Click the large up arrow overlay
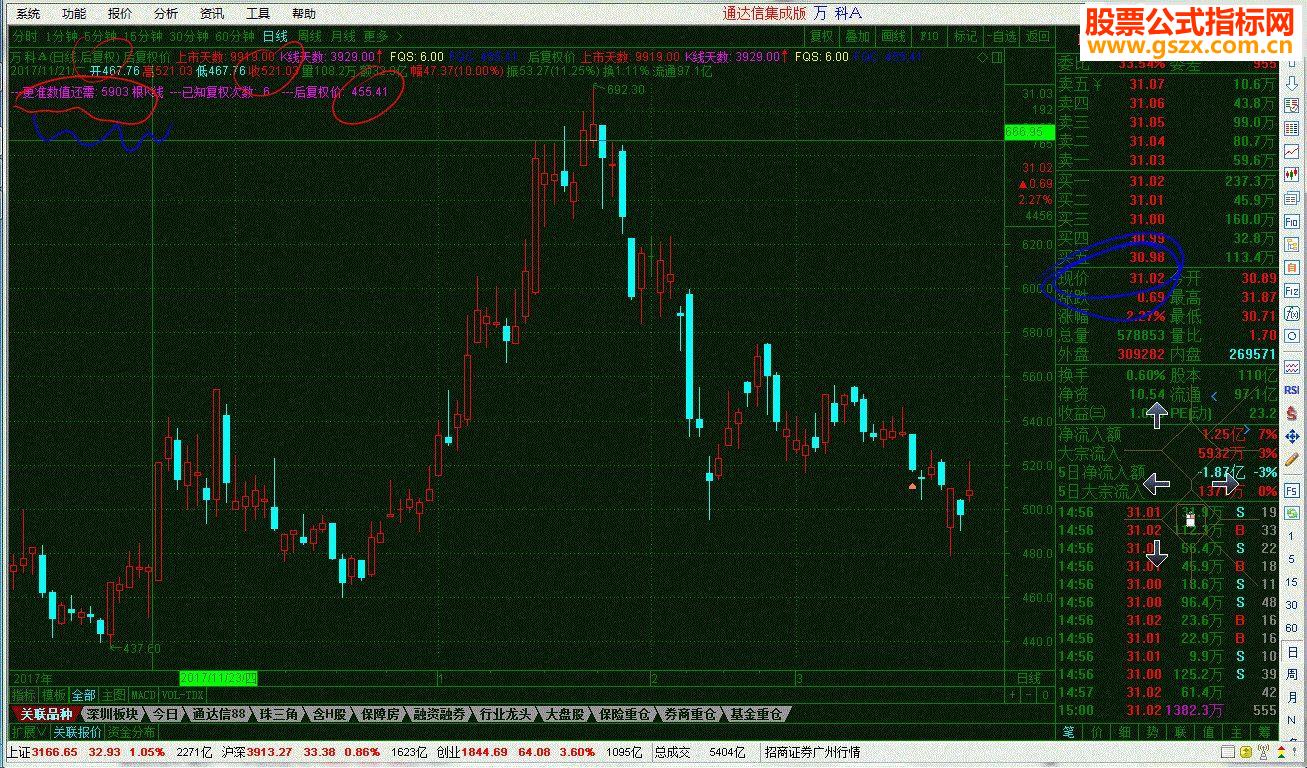Screen dimensions: 1307x768 (x=1157, y=414)
